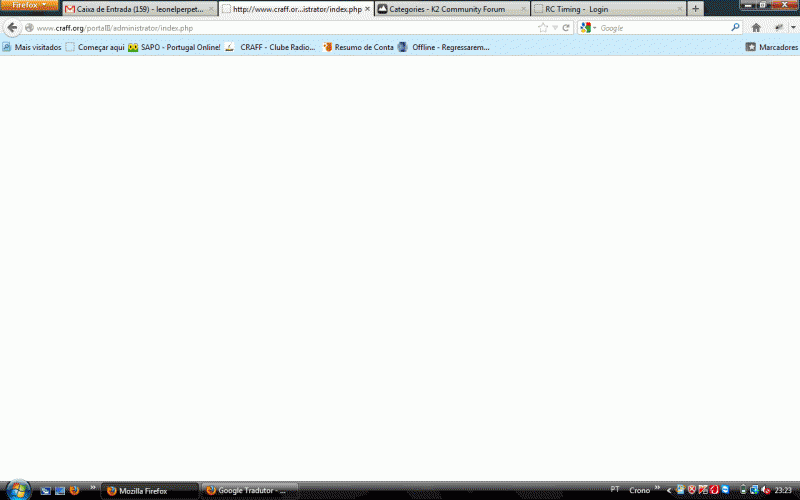This screenshot has height=500, width=800.
Task: Click the add-on icon next to Home
Action: tap(779, 28)
